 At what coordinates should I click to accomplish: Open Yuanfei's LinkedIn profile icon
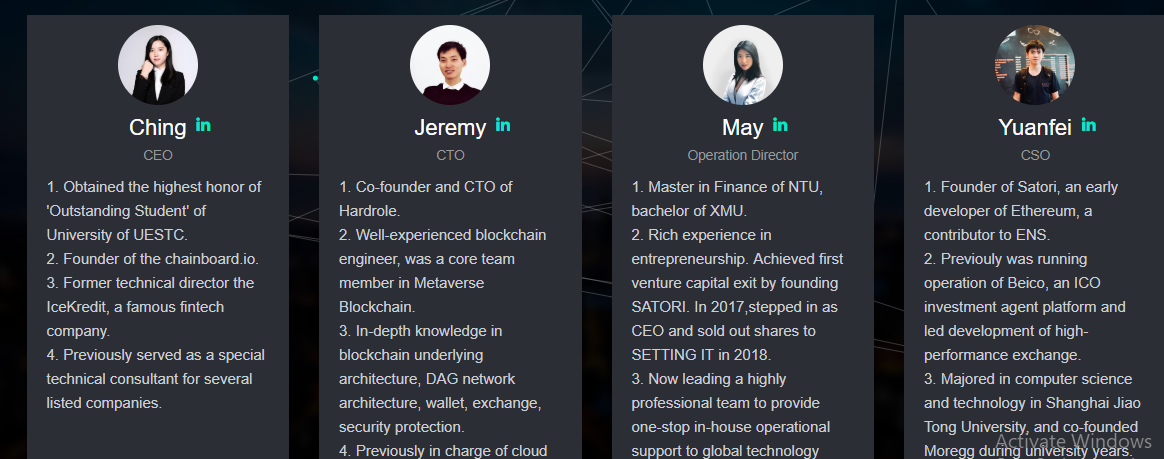coord(1088,125)
